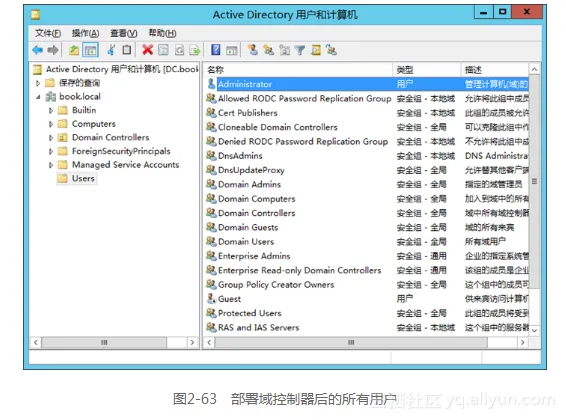Sort by the 类型 column header
This screenshot has width=566, height=420.
coord(427,70)
